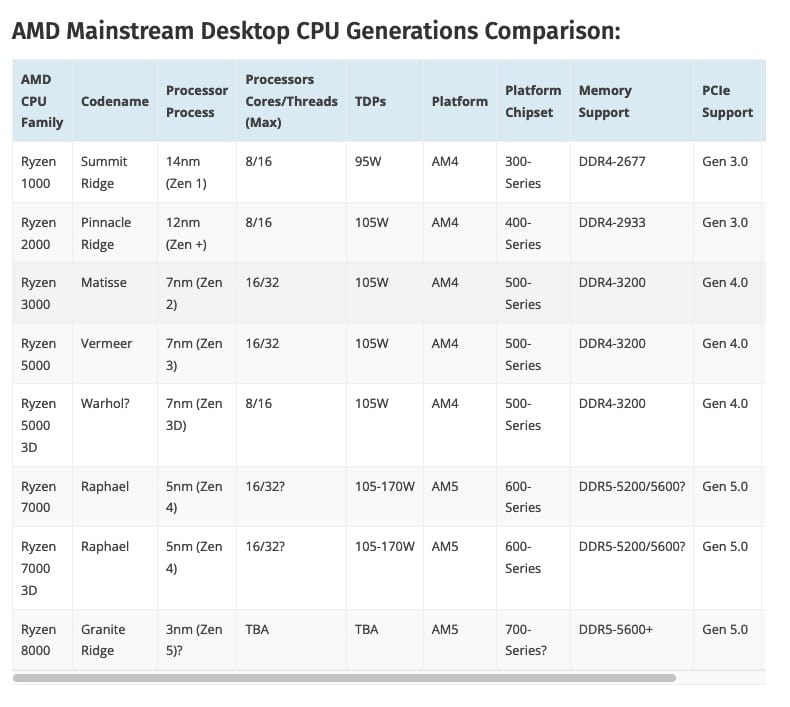Click the 'DDR5-5600+' memory cell
This screenshot has height=707, width=790.
tap(632, 639)
